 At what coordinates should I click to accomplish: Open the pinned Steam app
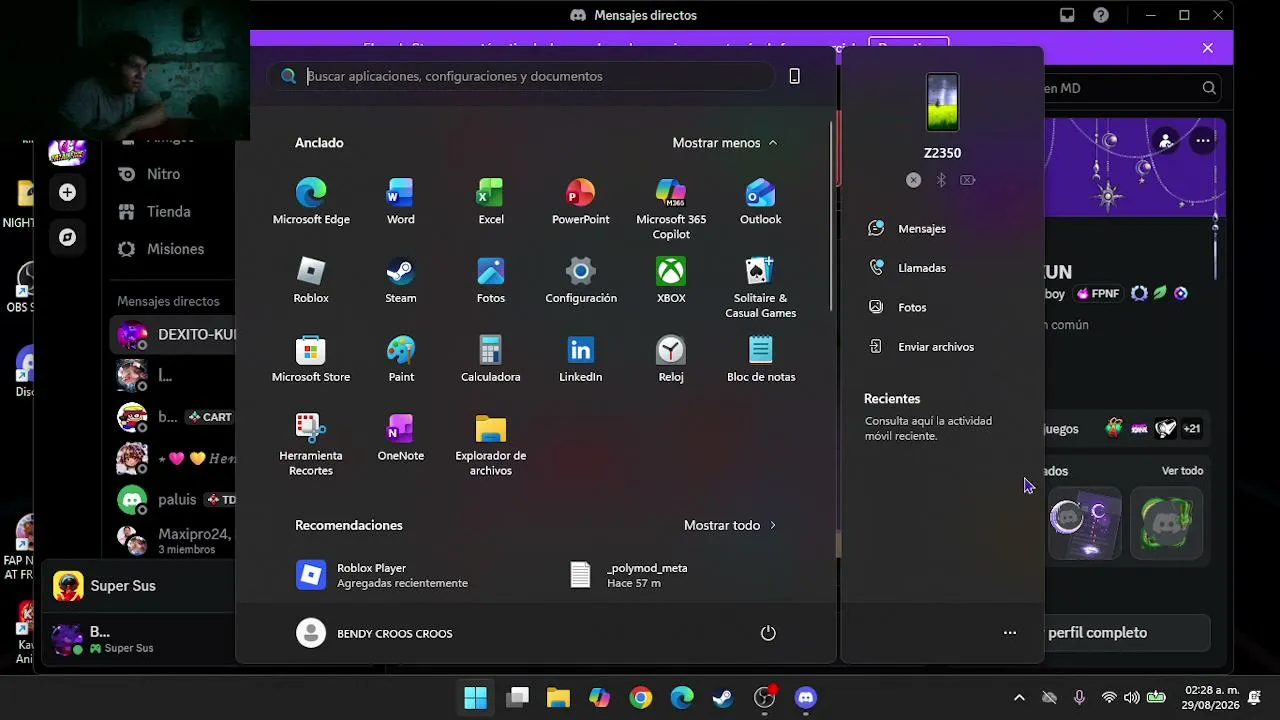point(401,280)
